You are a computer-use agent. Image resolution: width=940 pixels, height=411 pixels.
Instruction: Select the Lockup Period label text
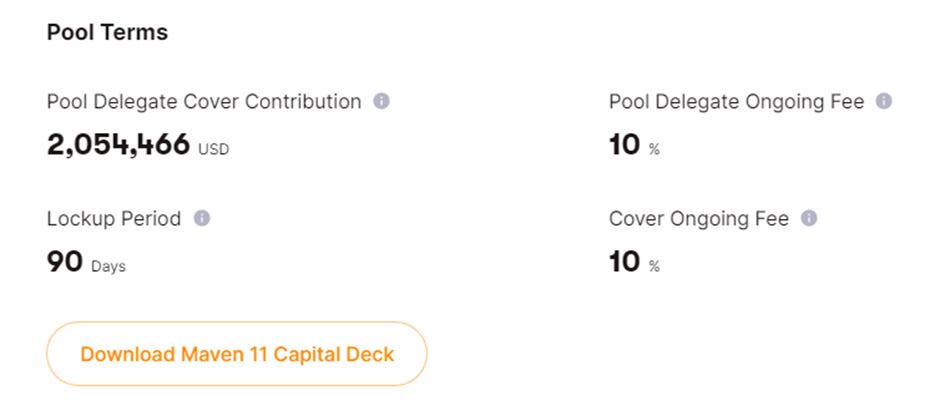coord(114,219)
